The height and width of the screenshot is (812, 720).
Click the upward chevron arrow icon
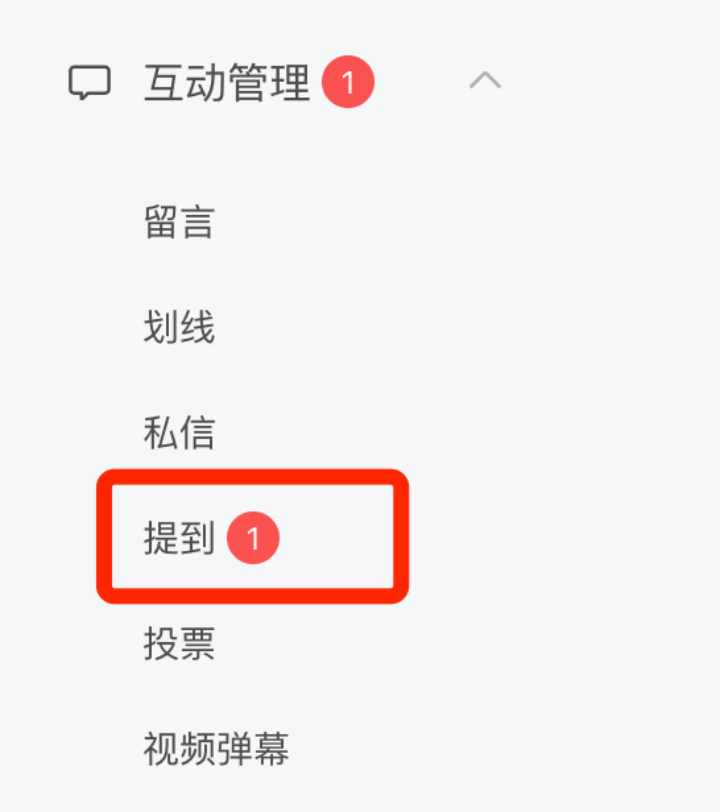tap(485, 81)
